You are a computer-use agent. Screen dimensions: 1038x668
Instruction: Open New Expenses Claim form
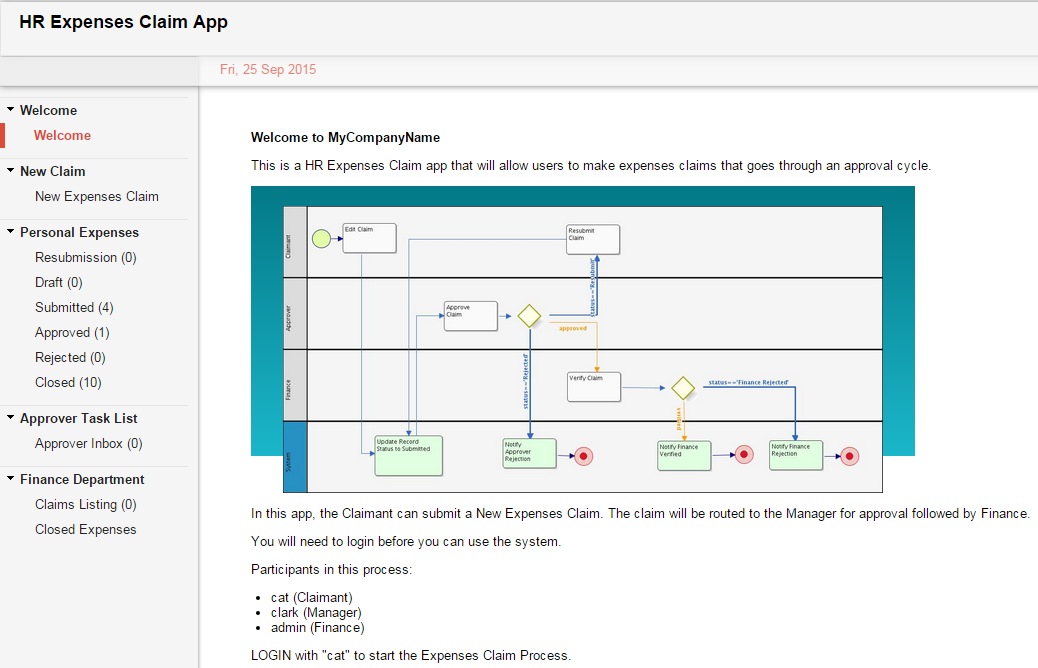(x=96, y=196)
